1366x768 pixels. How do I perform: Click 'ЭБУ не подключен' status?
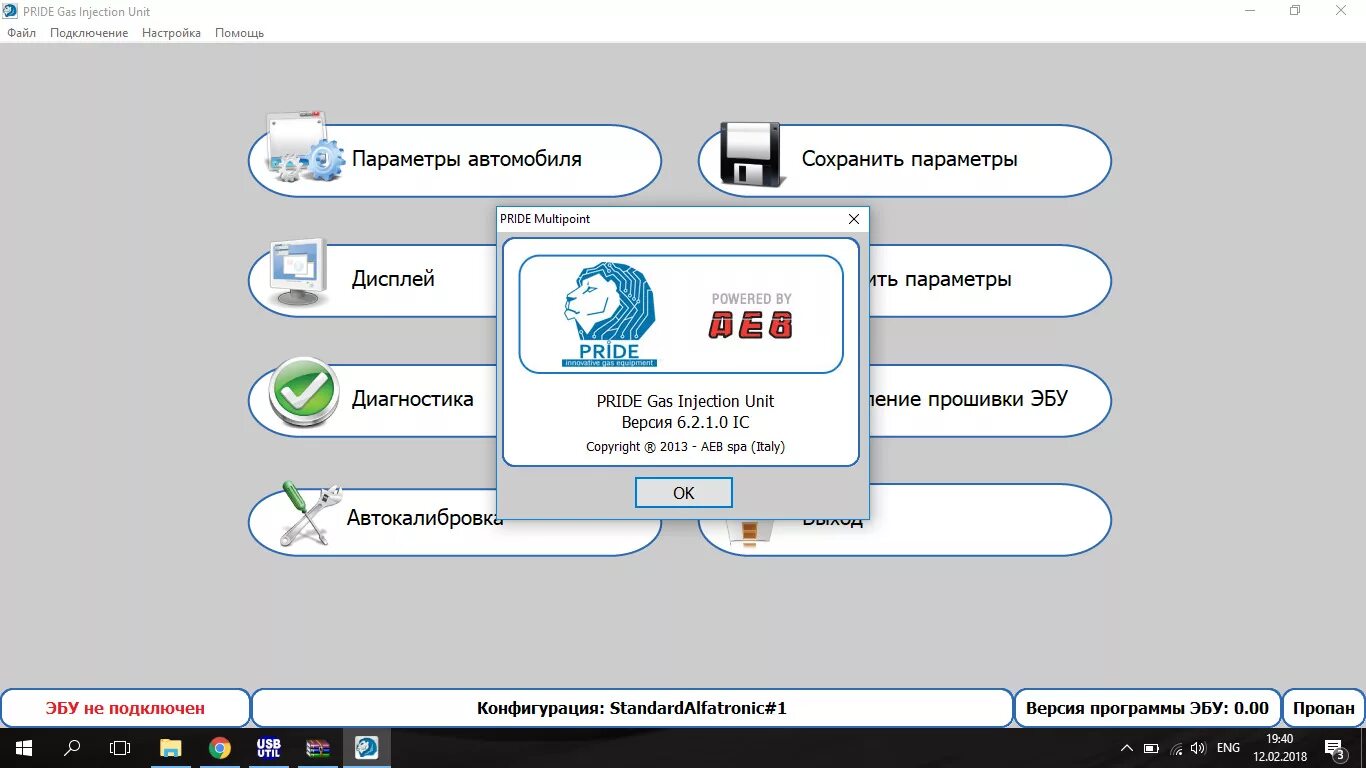click(x=125, y=708)
